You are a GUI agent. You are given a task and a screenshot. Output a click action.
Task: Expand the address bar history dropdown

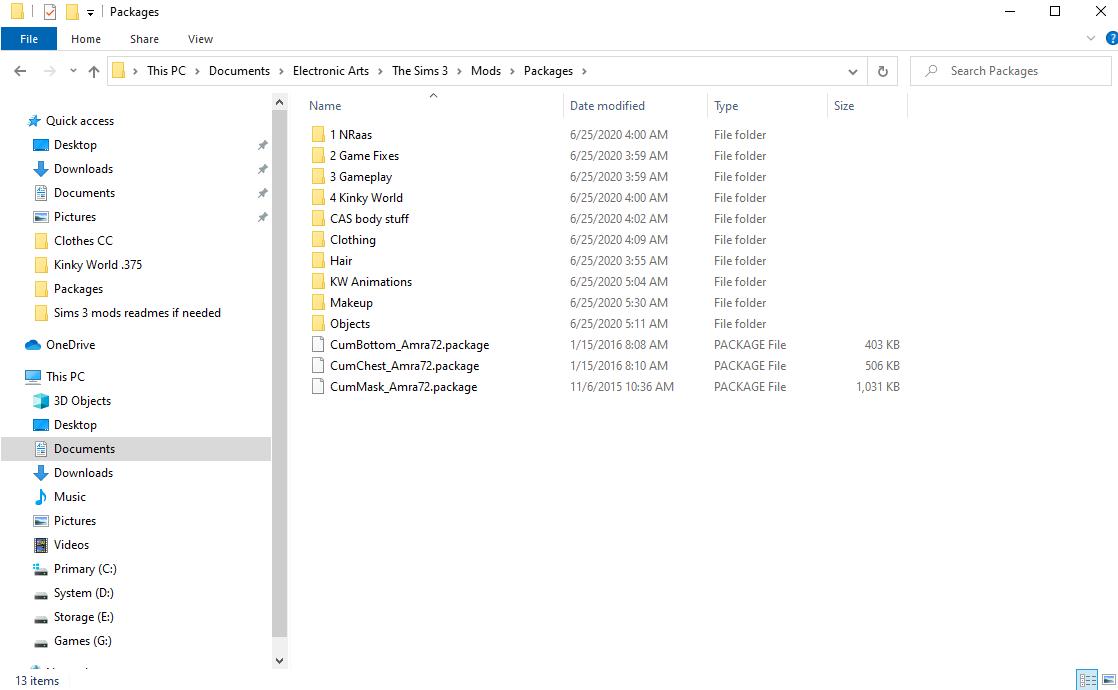(853, 71)
